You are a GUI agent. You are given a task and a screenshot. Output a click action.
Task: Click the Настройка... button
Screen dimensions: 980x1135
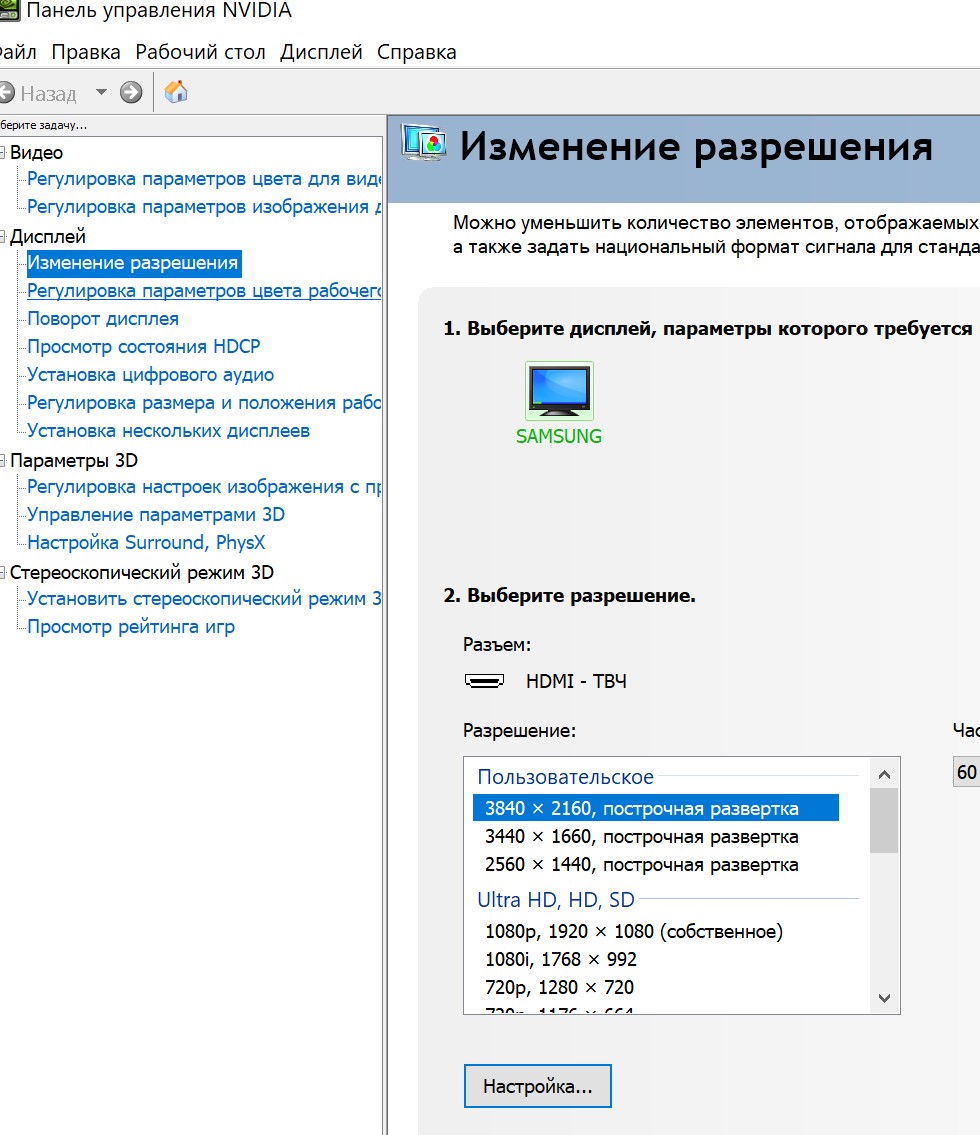coord(537,1086)
